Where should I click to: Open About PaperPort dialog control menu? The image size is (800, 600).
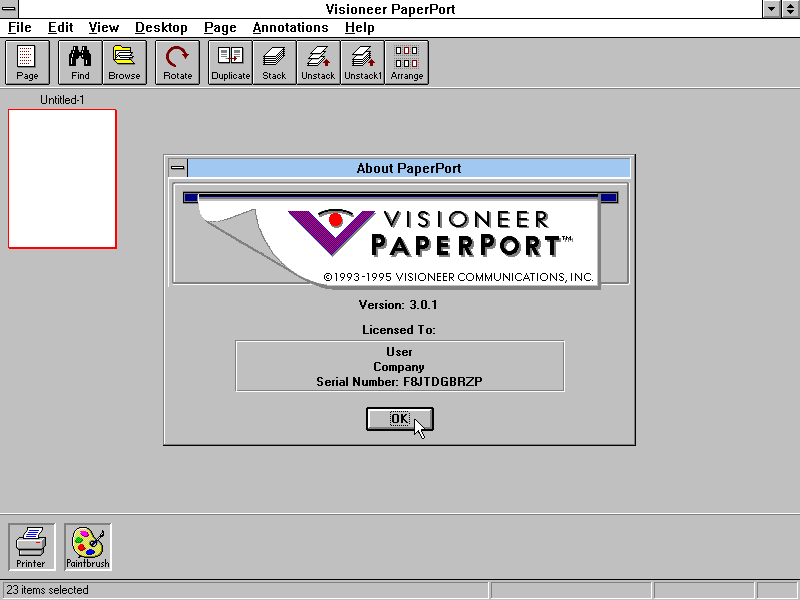click(178, 168)
